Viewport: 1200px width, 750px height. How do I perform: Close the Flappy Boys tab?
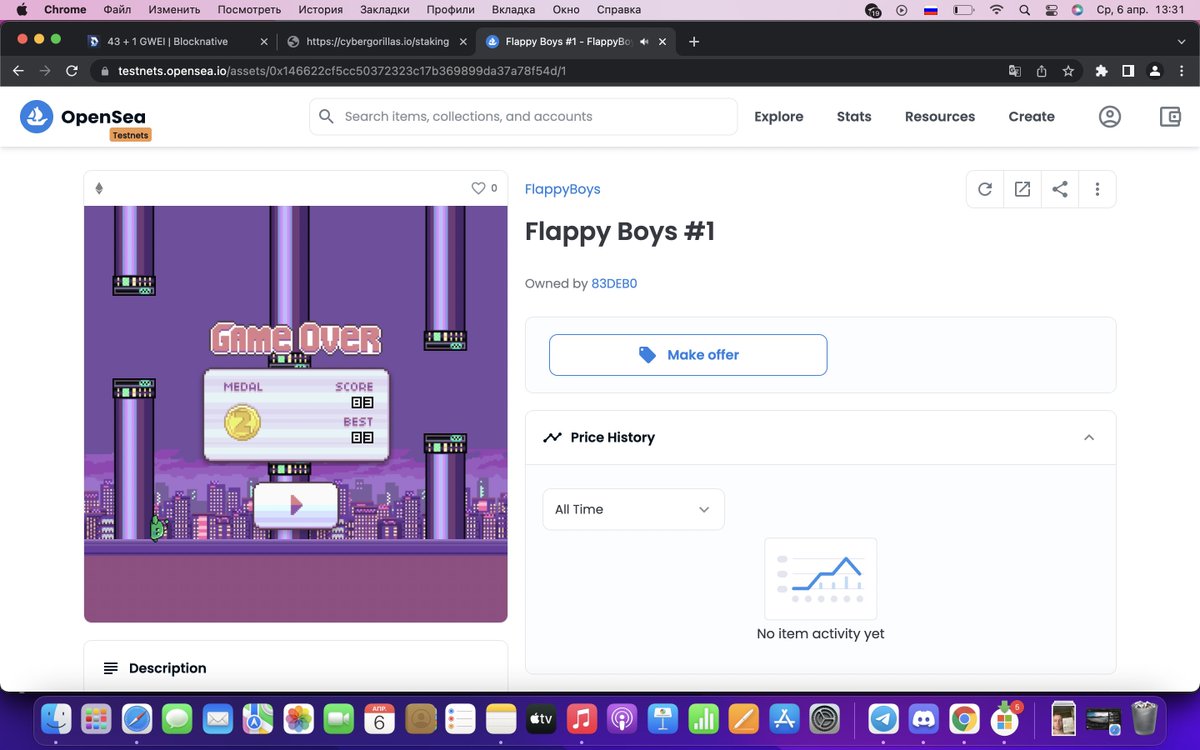[x=661, y=42]
